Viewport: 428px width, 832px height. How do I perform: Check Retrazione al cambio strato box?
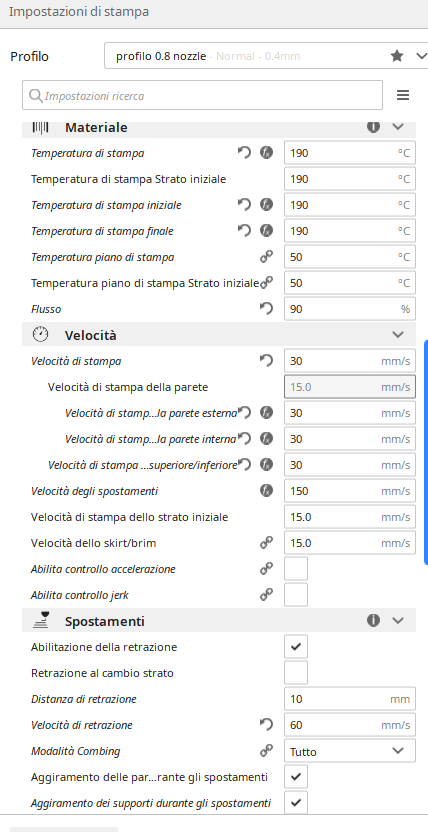pos(296,673)
